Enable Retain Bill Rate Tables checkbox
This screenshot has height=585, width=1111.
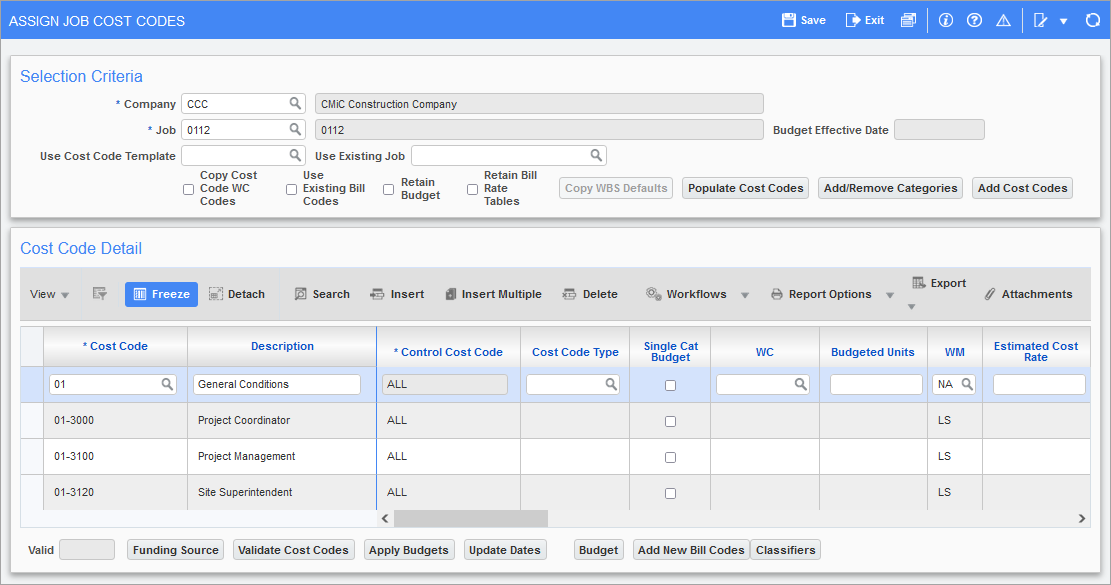(x=472, y=189)
